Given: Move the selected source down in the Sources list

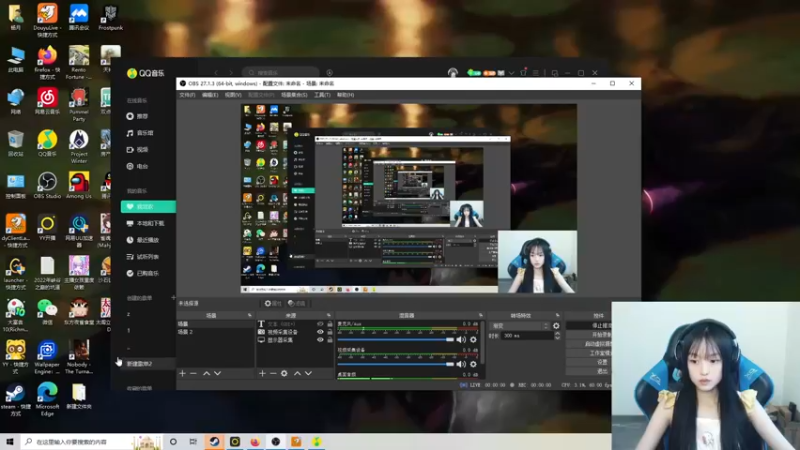Looking at the screenshot, I should [308, 373].
